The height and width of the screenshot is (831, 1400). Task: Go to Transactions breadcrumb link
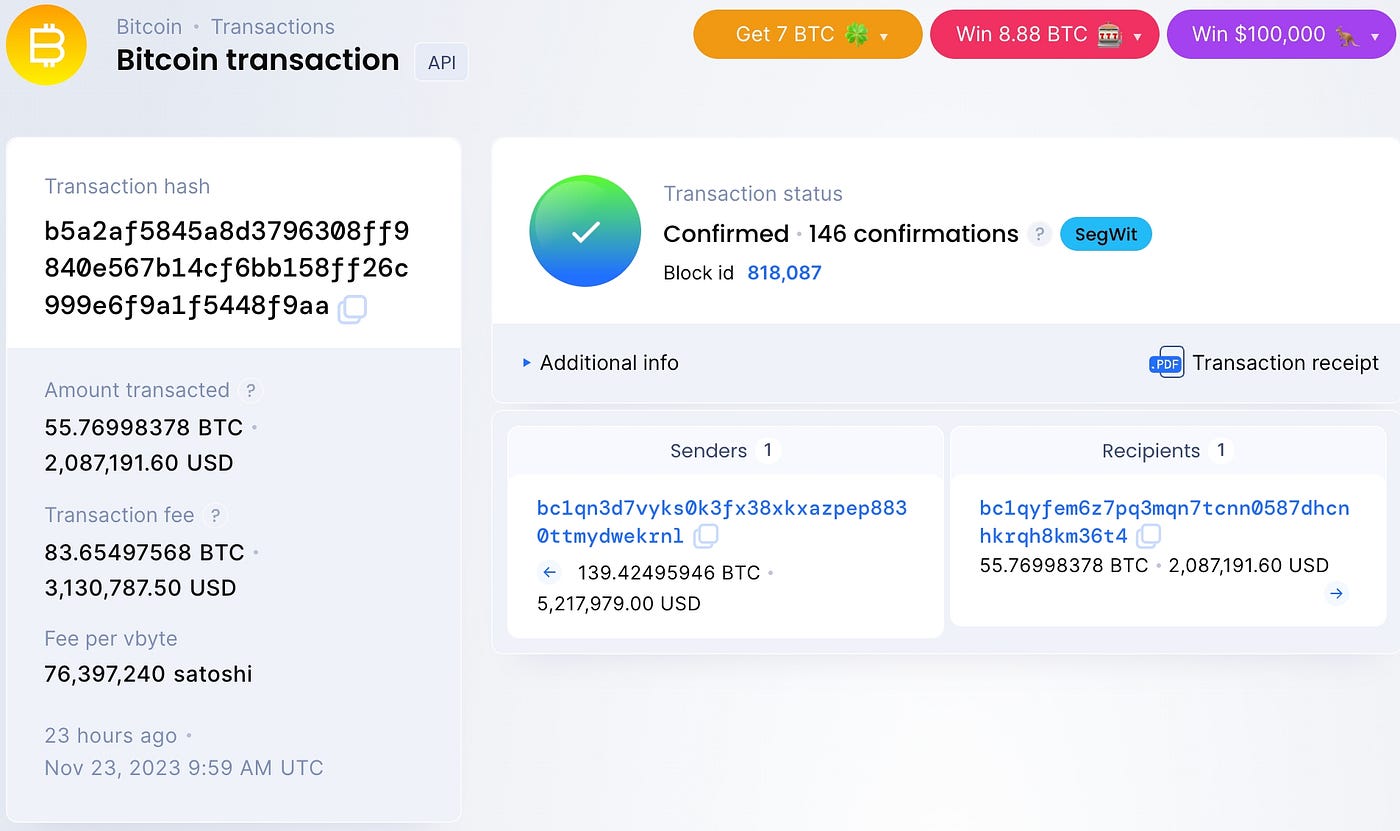(x=273, y=27)
